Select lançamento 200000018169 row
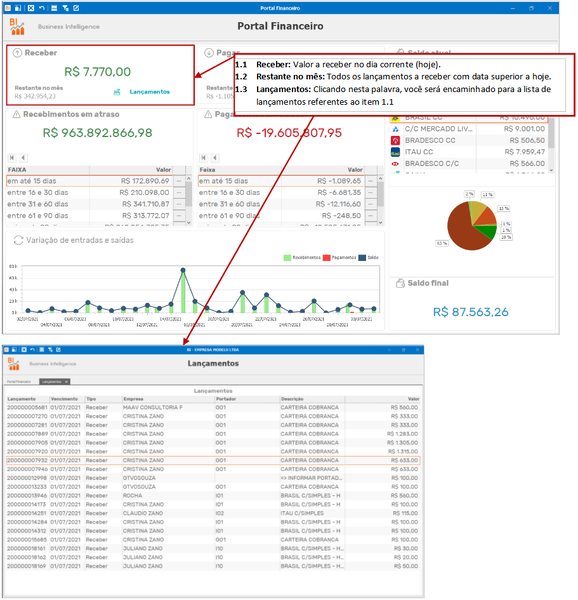 [x=213, y=566]
